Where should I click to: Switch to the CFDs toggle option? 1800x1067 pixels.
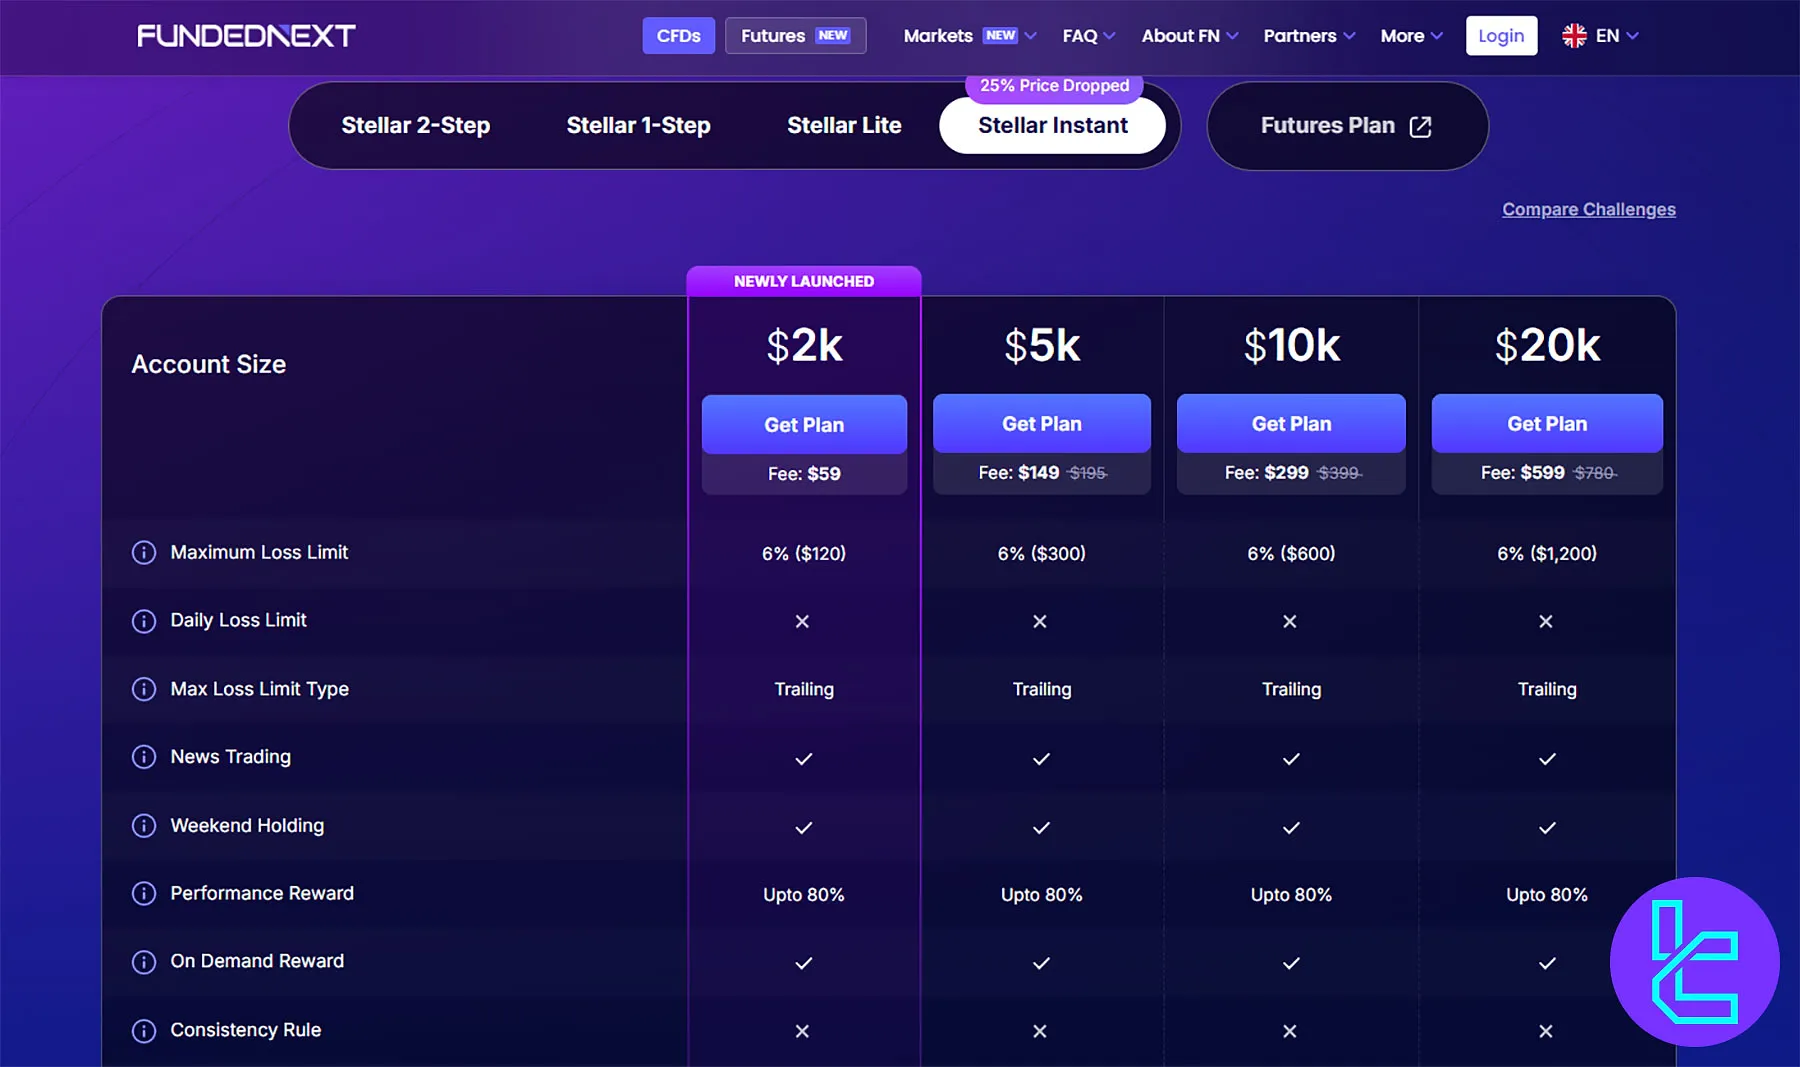click(x=678, y=36)
